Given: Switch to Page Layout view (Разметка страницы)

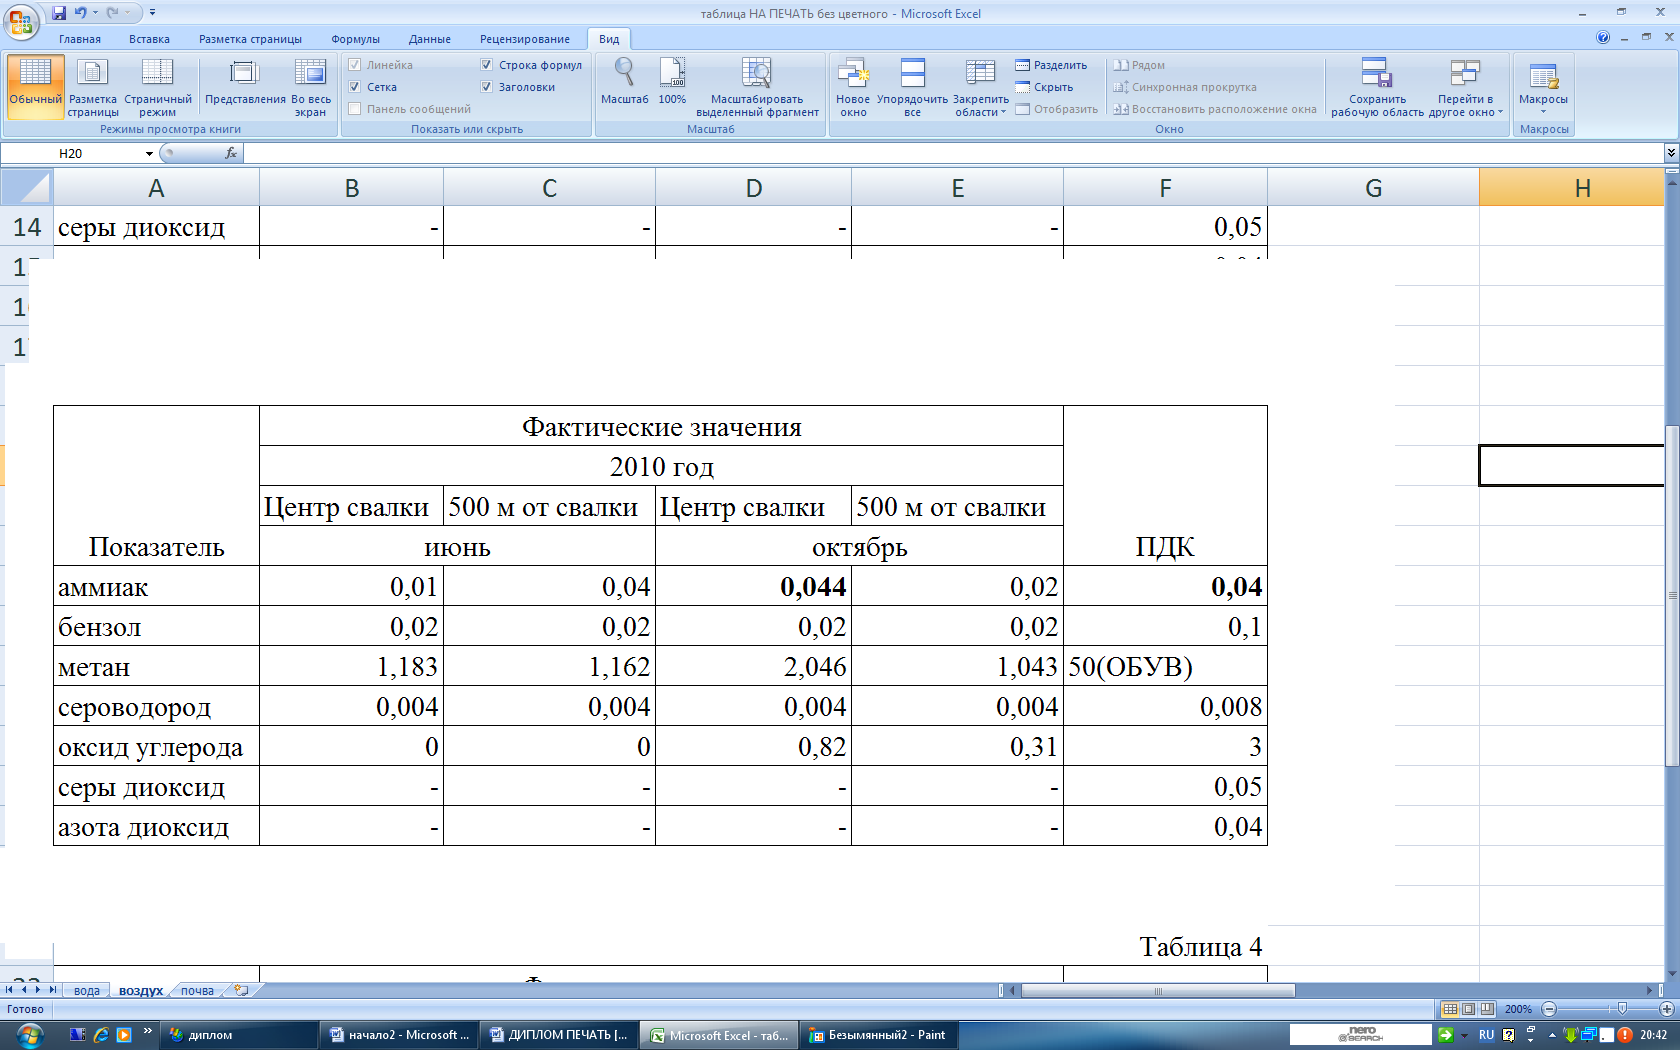Looking at the screenshot, I should [x=92, y=87].
